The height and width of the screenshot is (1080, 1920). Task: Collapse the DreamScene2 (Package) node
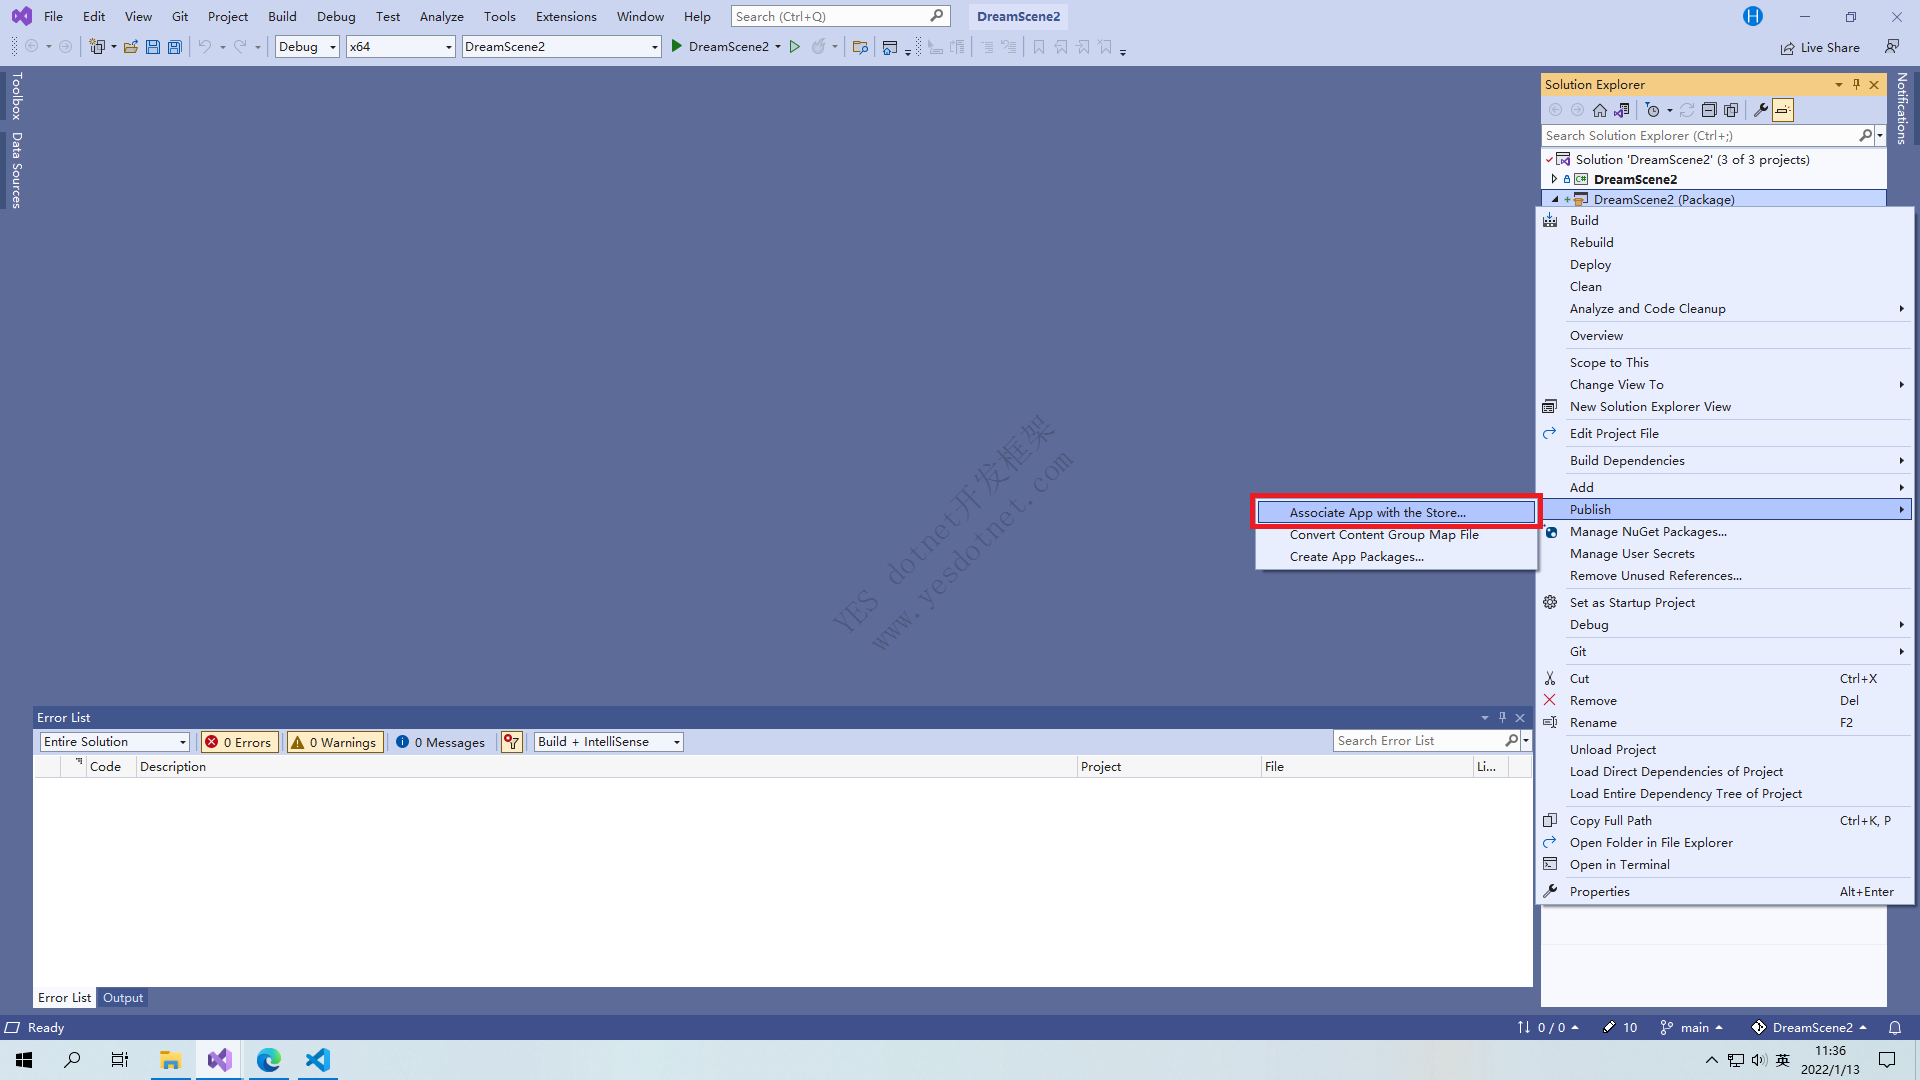tap(1554, 199)
